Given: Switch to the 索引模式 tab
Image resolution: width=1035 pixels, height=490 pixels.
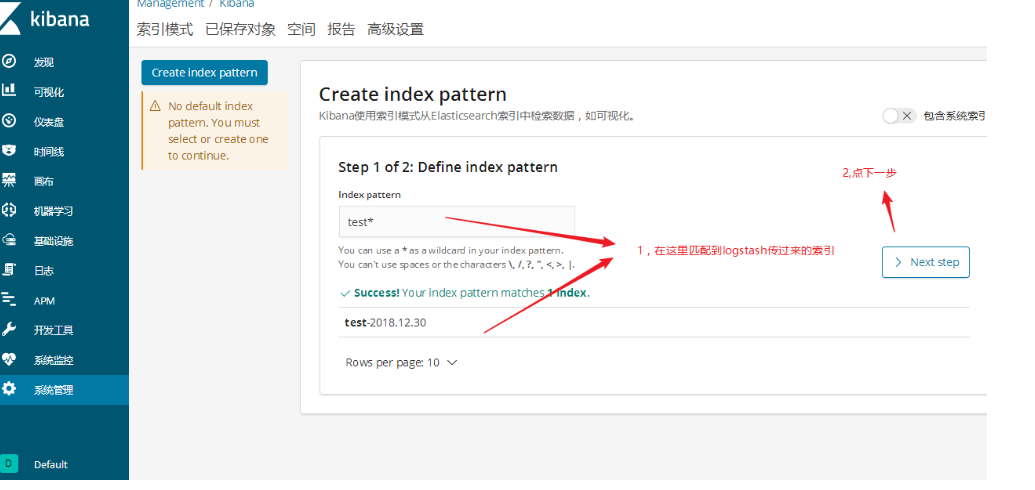Looking at the screenshot, I should coord(165,30).
